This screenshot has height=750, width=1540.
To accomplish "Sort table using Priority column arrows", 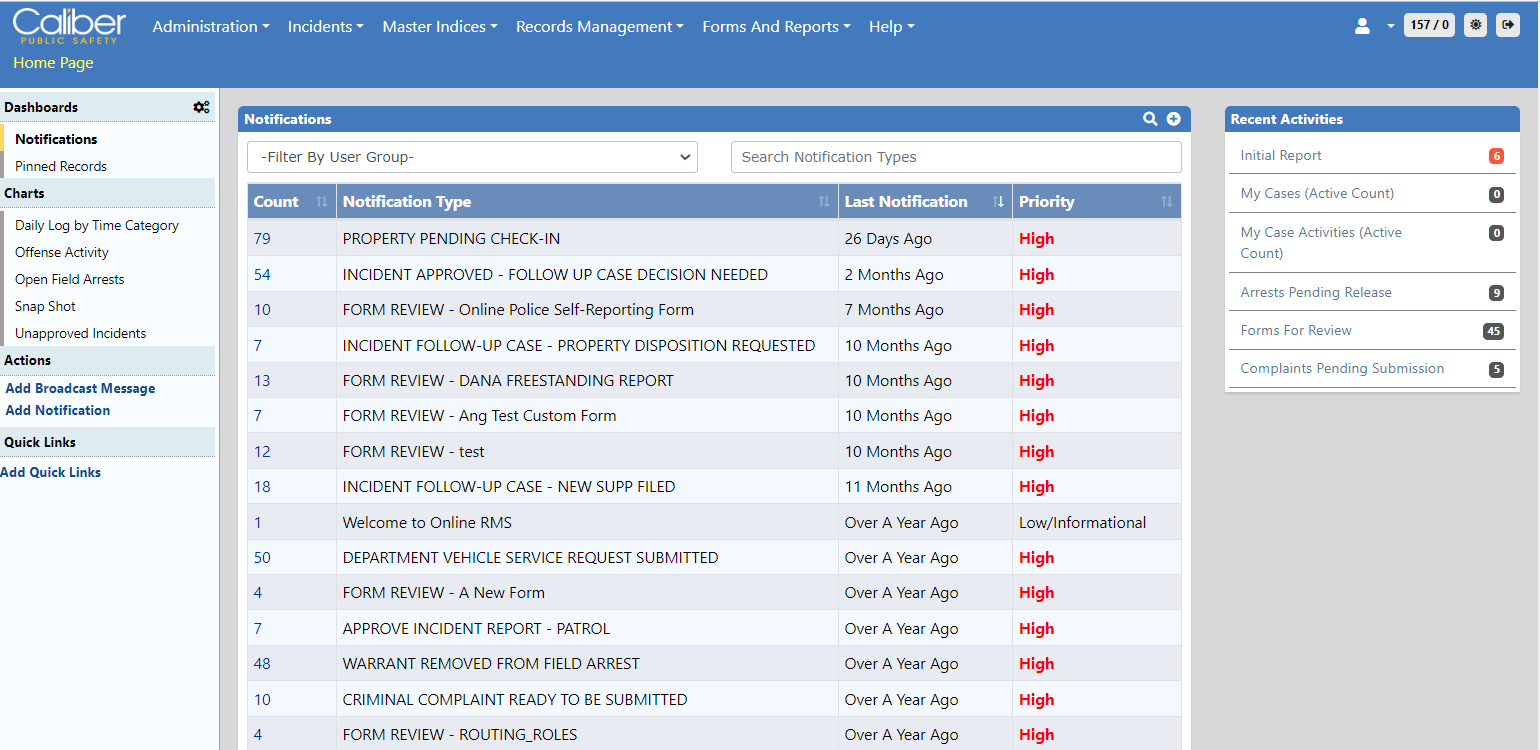I will (x=1166, y=202).
